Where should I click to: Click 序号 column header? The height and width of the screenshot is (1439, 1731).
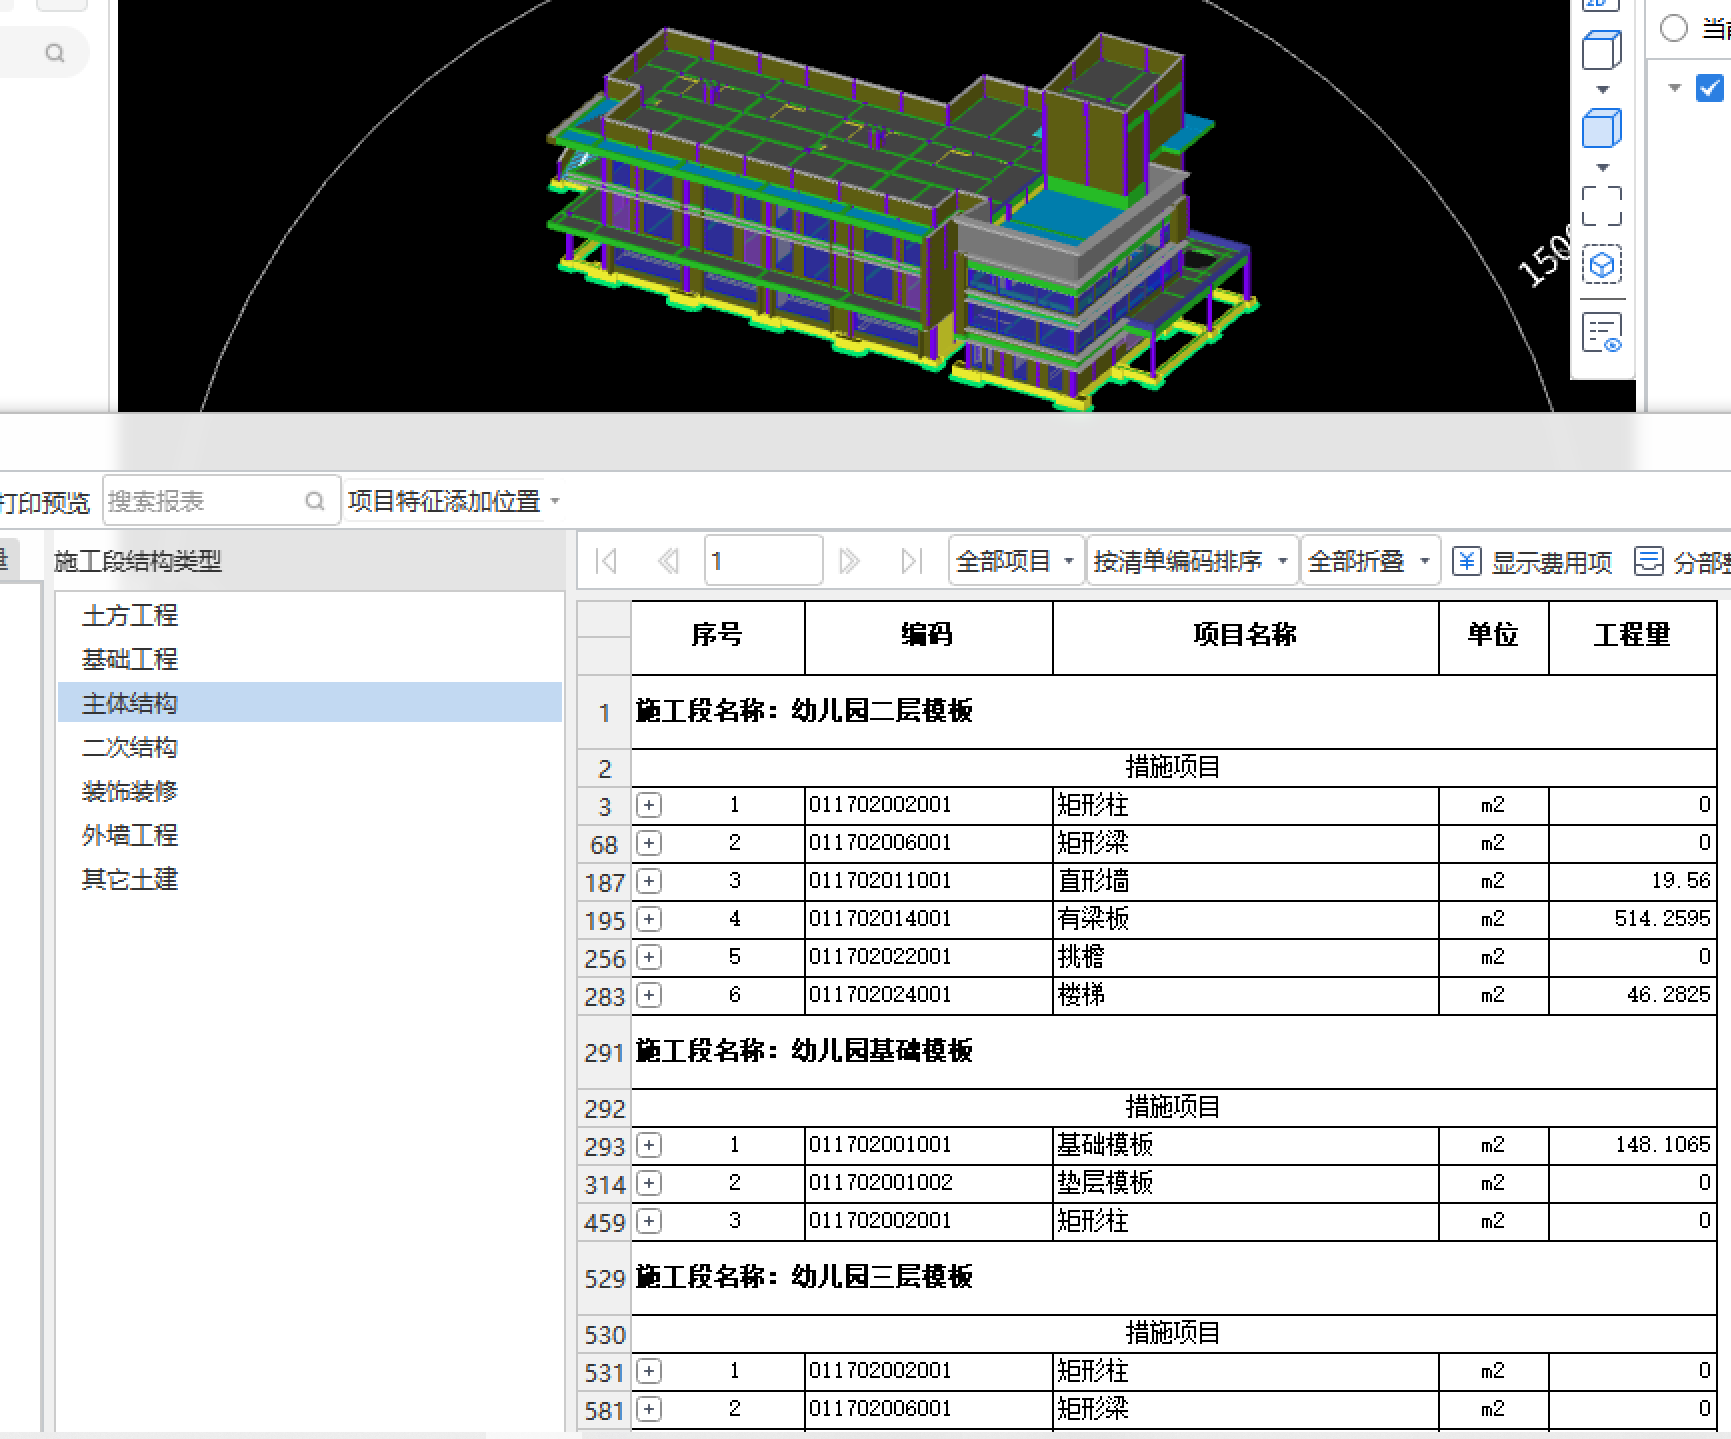click(718, 637)
